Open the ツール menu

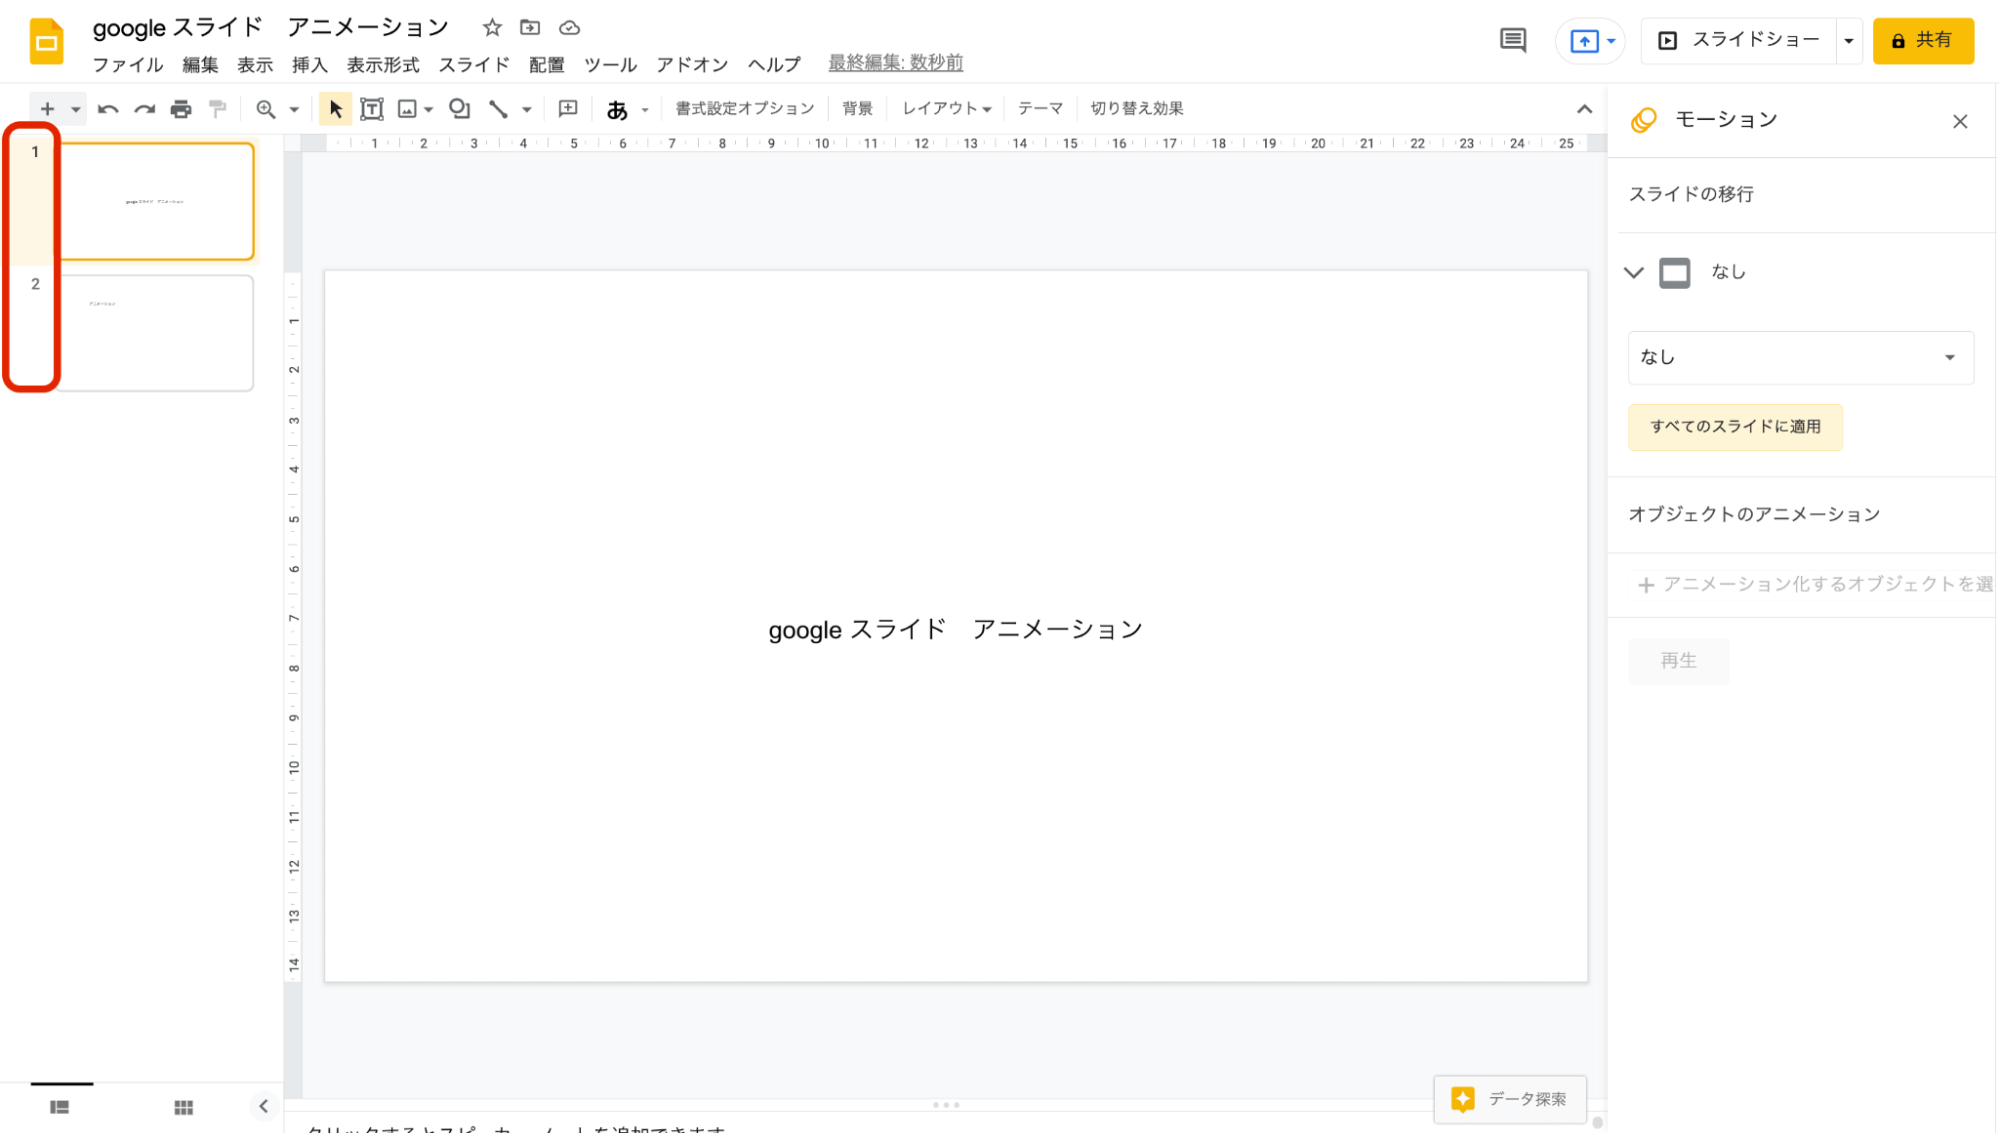(x=610, y=65)
